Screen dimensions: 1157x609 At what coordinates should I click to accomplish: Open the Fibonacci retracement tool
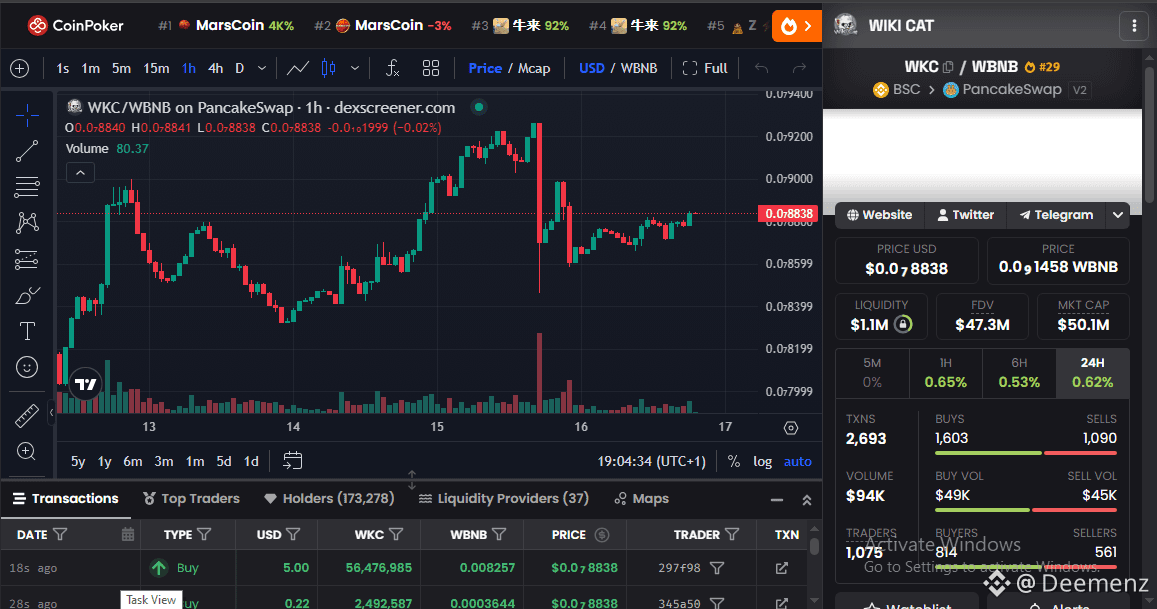(x=27, y=187)
